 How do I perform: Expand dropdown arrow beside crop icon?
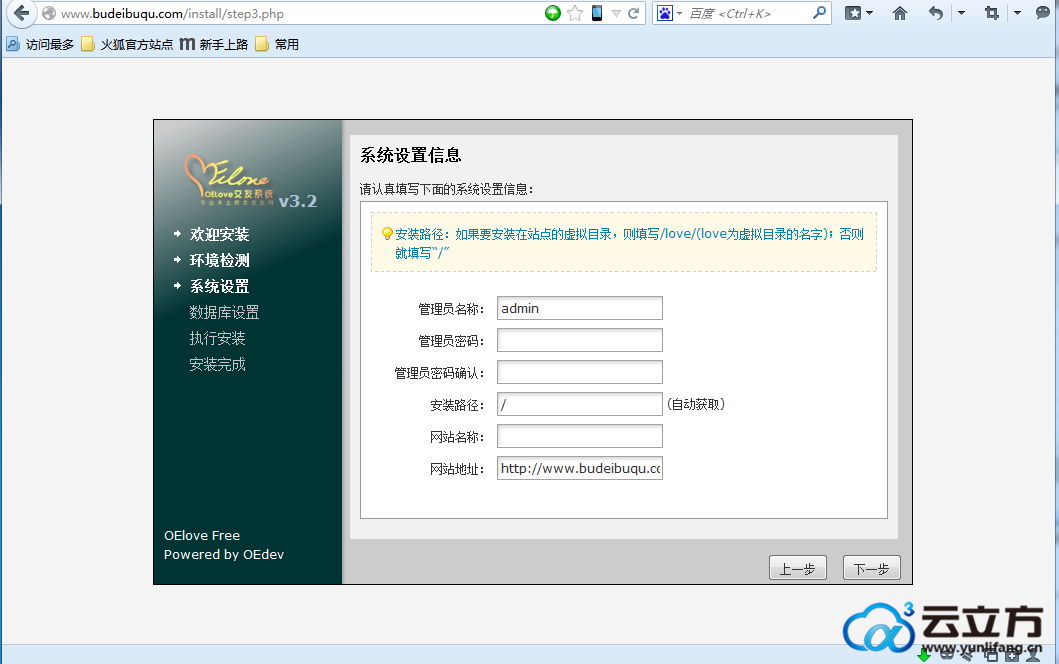[x=1017, y=13]
